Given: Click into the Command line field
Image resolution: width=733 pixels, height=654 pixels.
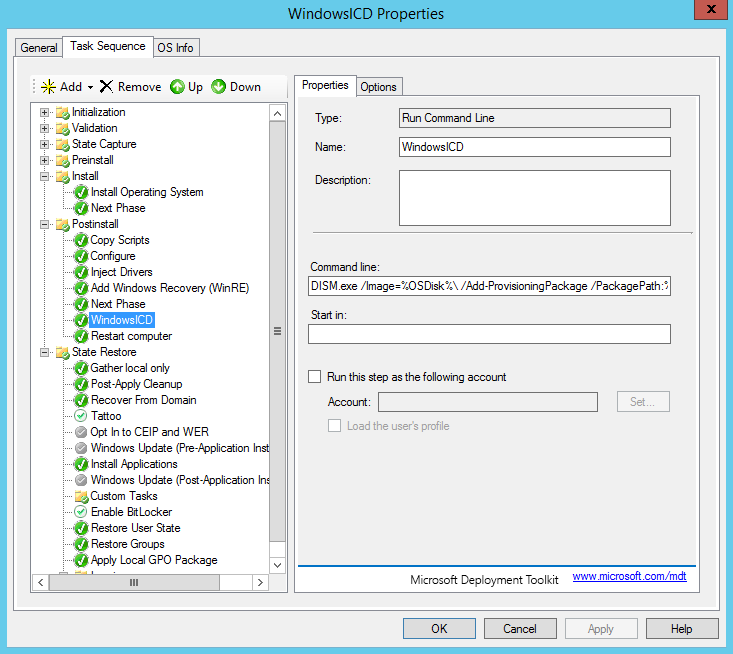Looking at the screenshot, I should tap(489, 286).
